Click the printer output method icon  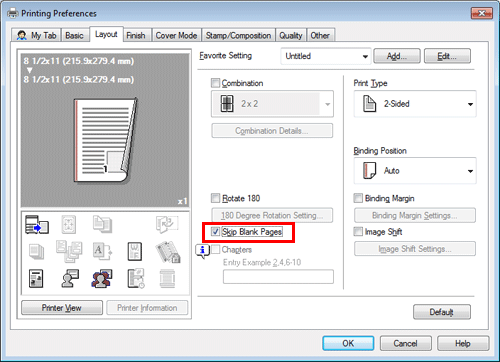pyautogui.click(x=37, y=224)
